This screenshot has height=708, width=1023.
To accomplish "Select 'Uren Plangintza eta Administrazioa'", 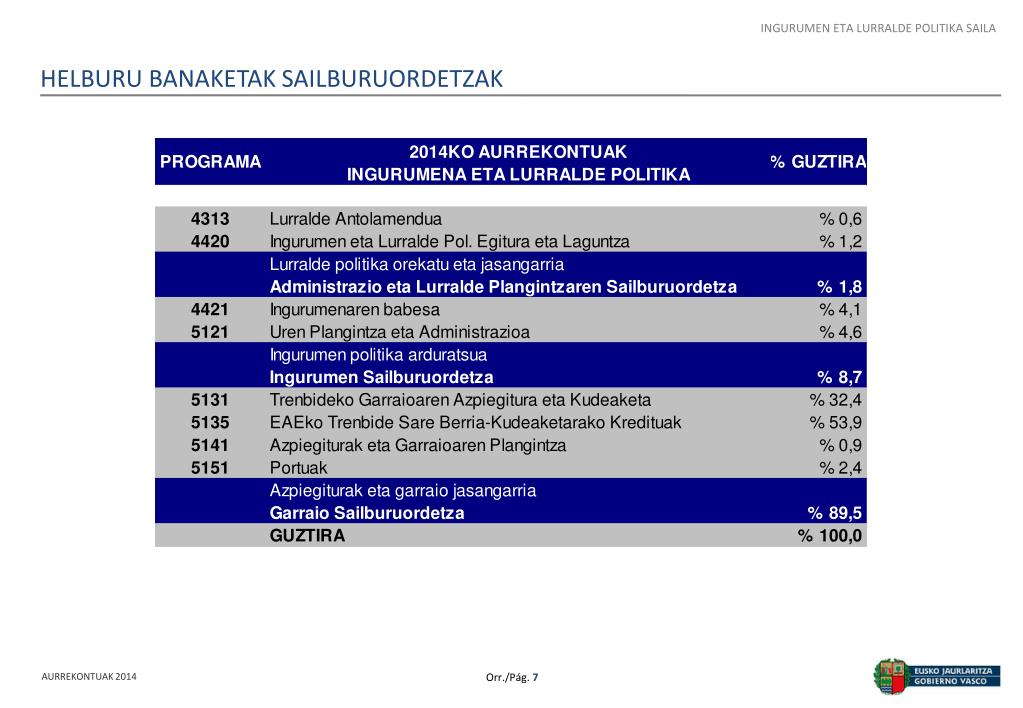I will pos(399,332).
